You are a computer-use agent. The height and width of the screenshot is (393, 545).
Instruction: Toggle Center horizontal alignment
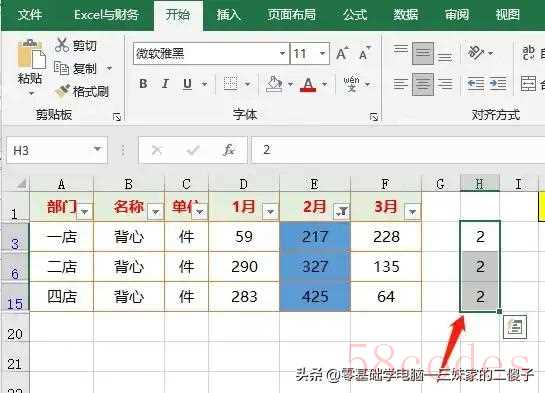[x=423, y=84]
